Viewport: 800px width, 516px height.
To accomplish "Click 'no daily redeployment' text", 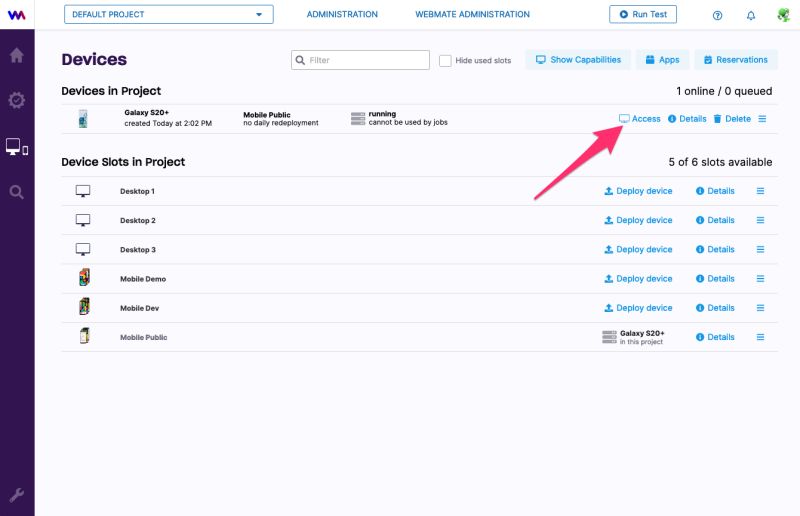I will [x=281, y=123].
